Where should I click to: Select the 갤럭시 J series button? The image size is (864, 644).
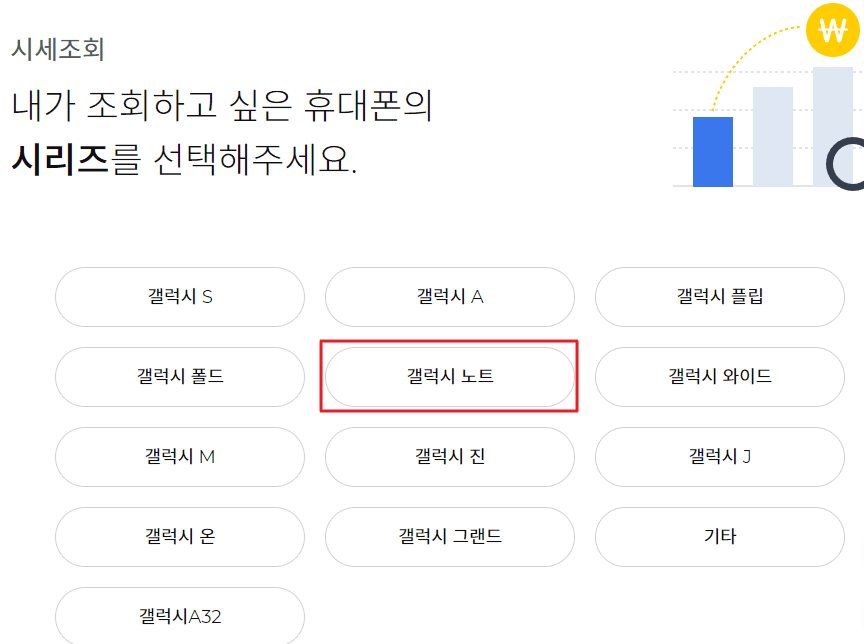[x=719, y=457]
